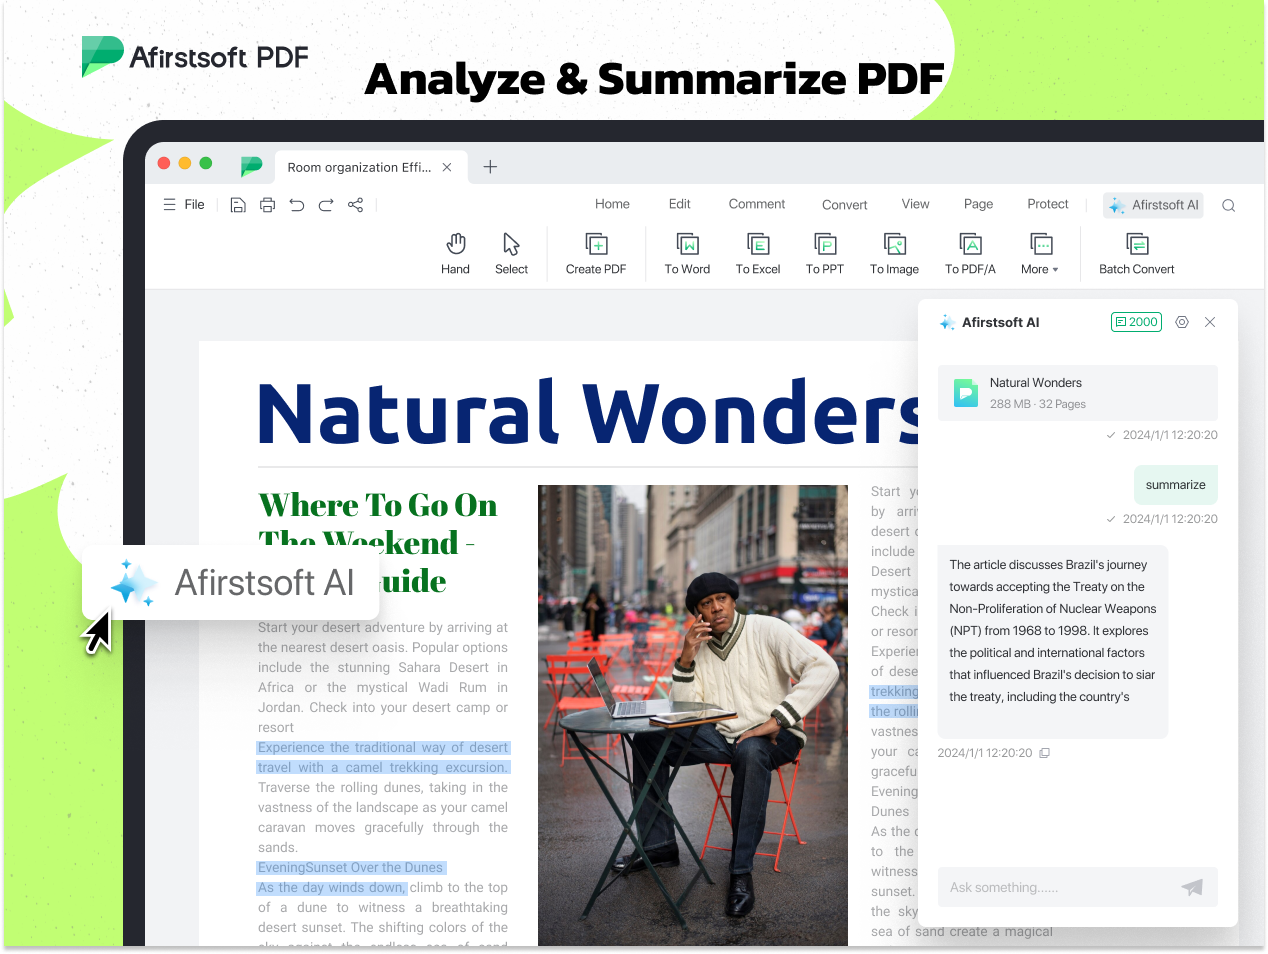The height and width of the screenshot is (954, 1268).
Task: Open the To PDF/A conversion
Action: tap(970, 254)
